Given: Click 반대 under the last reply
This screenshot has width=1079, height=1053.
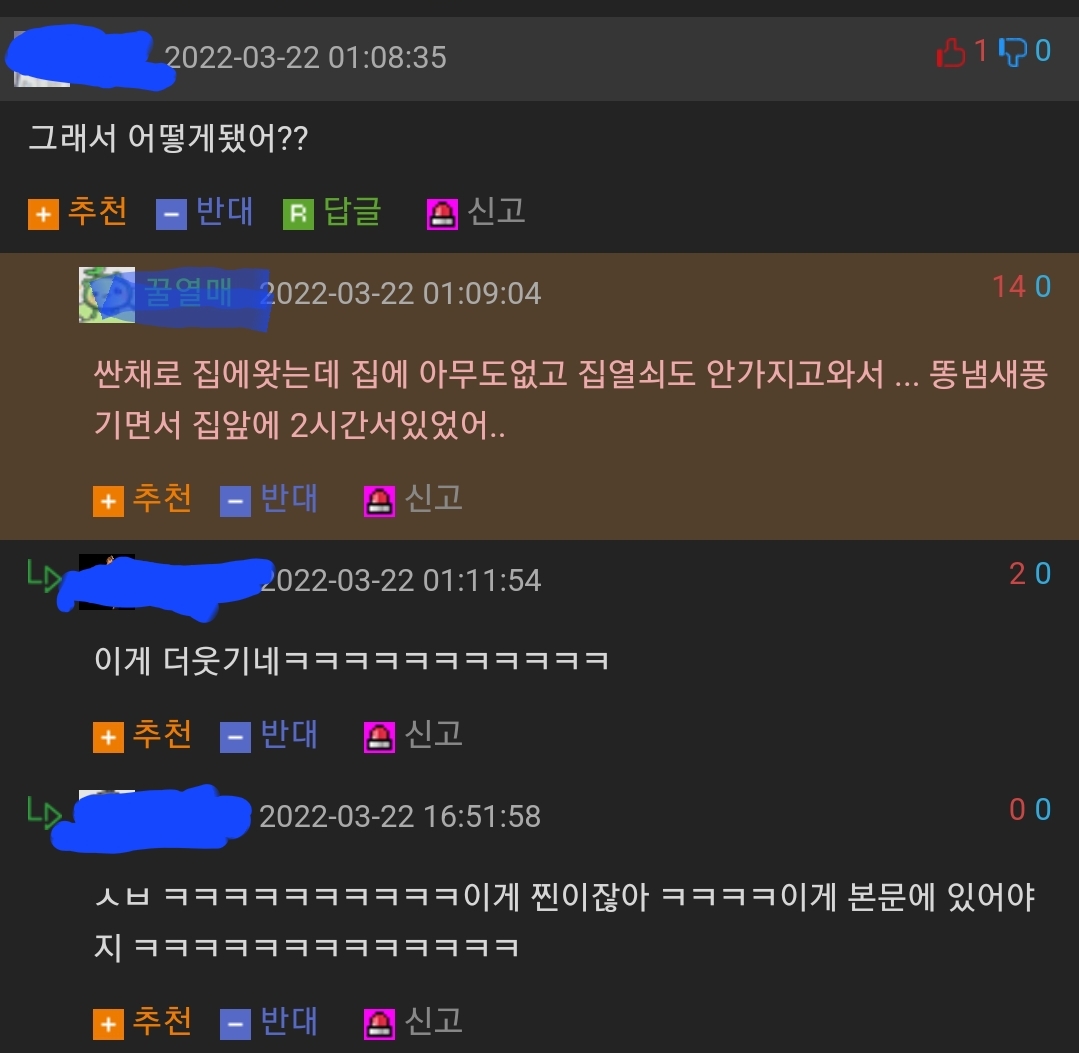Looking at the screenshot, I should (x=289, y=1021).
